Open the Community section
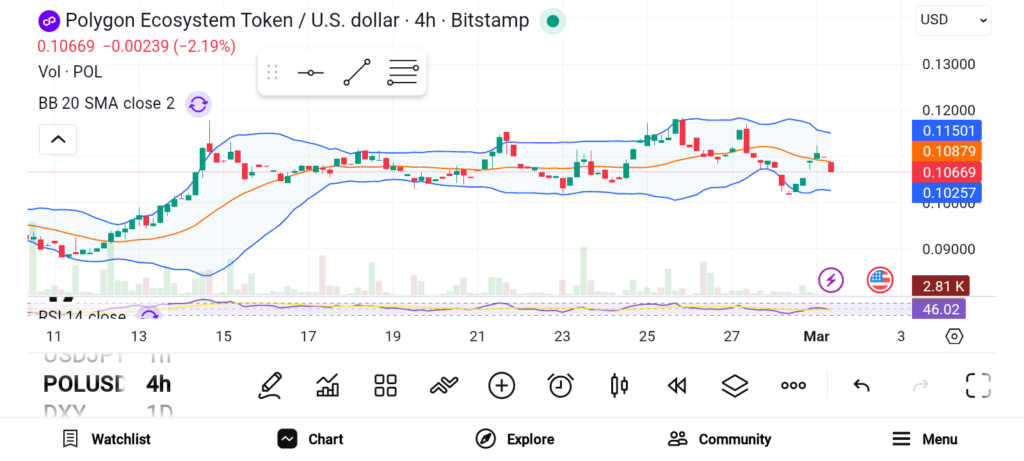This screenshot has width=1024, height=461. click(719, 439)
